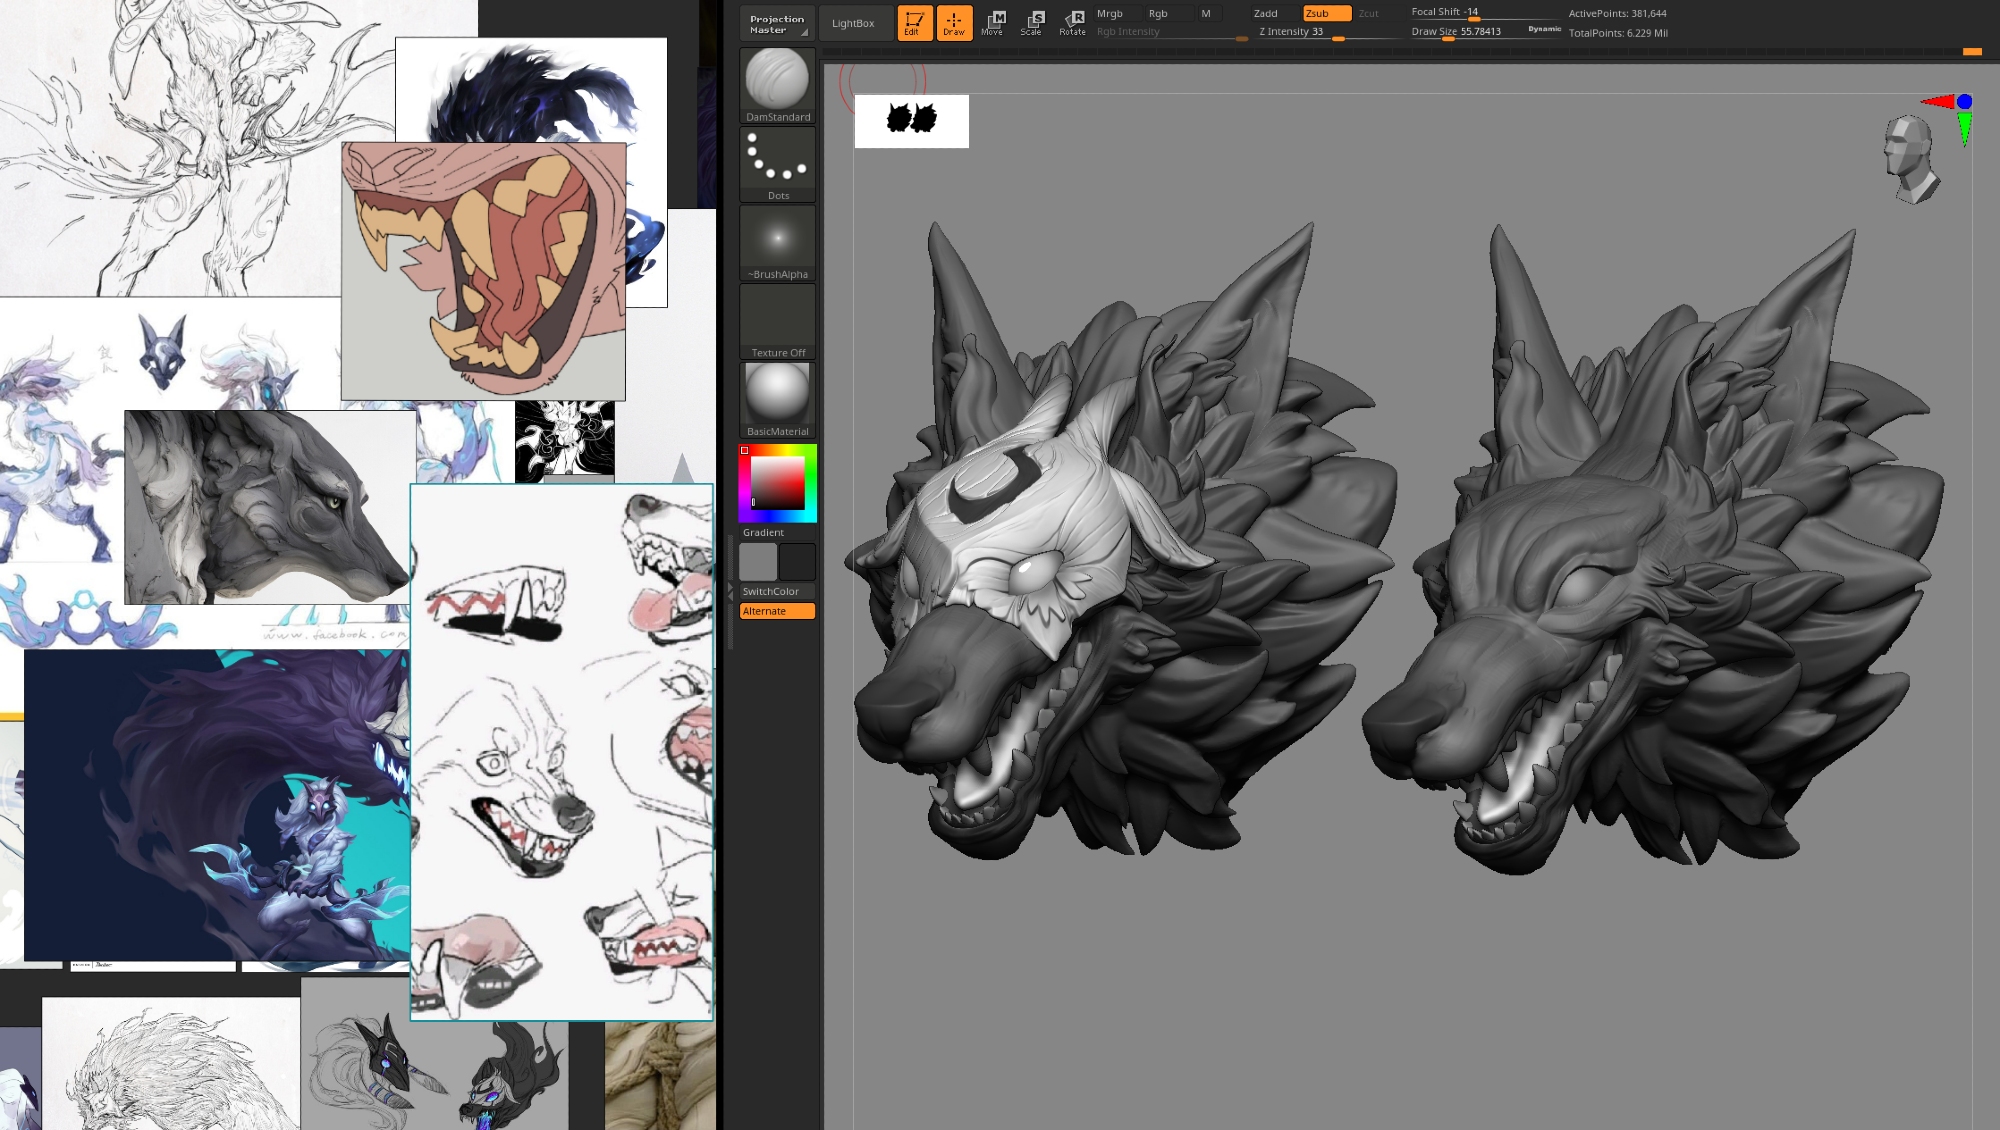This screenshot has width=2000, height=1130.
Task: Select the Scale tool
Action: [1032, 23]
